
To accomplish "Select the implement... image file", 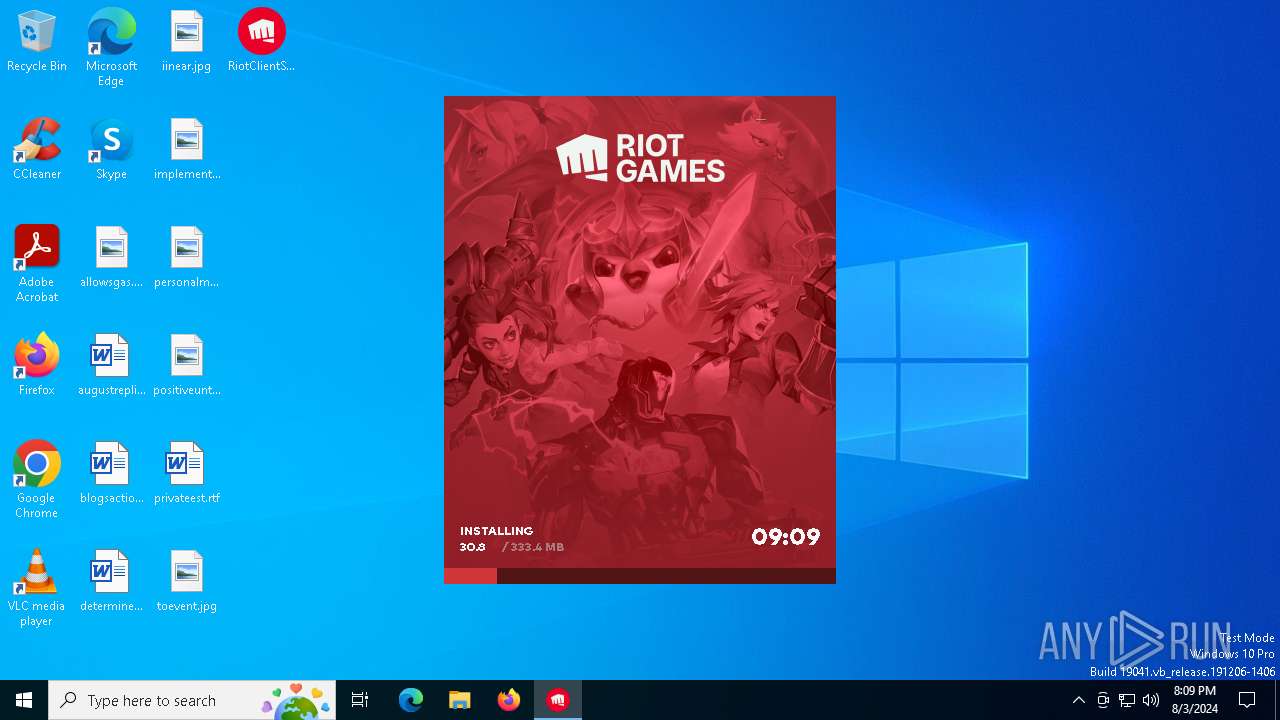I will [x=187, y=150].
